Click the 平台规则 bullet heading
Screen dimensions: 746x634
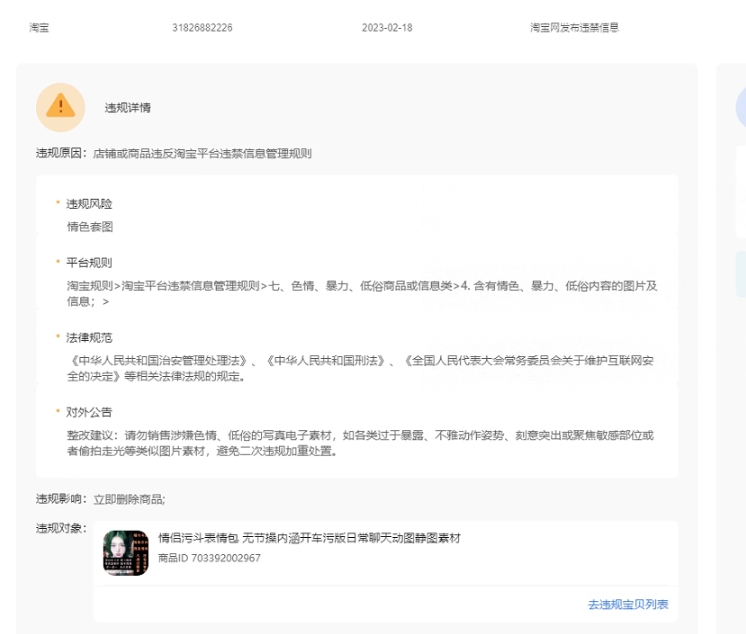pyautogui.click(x=89, y=262)
